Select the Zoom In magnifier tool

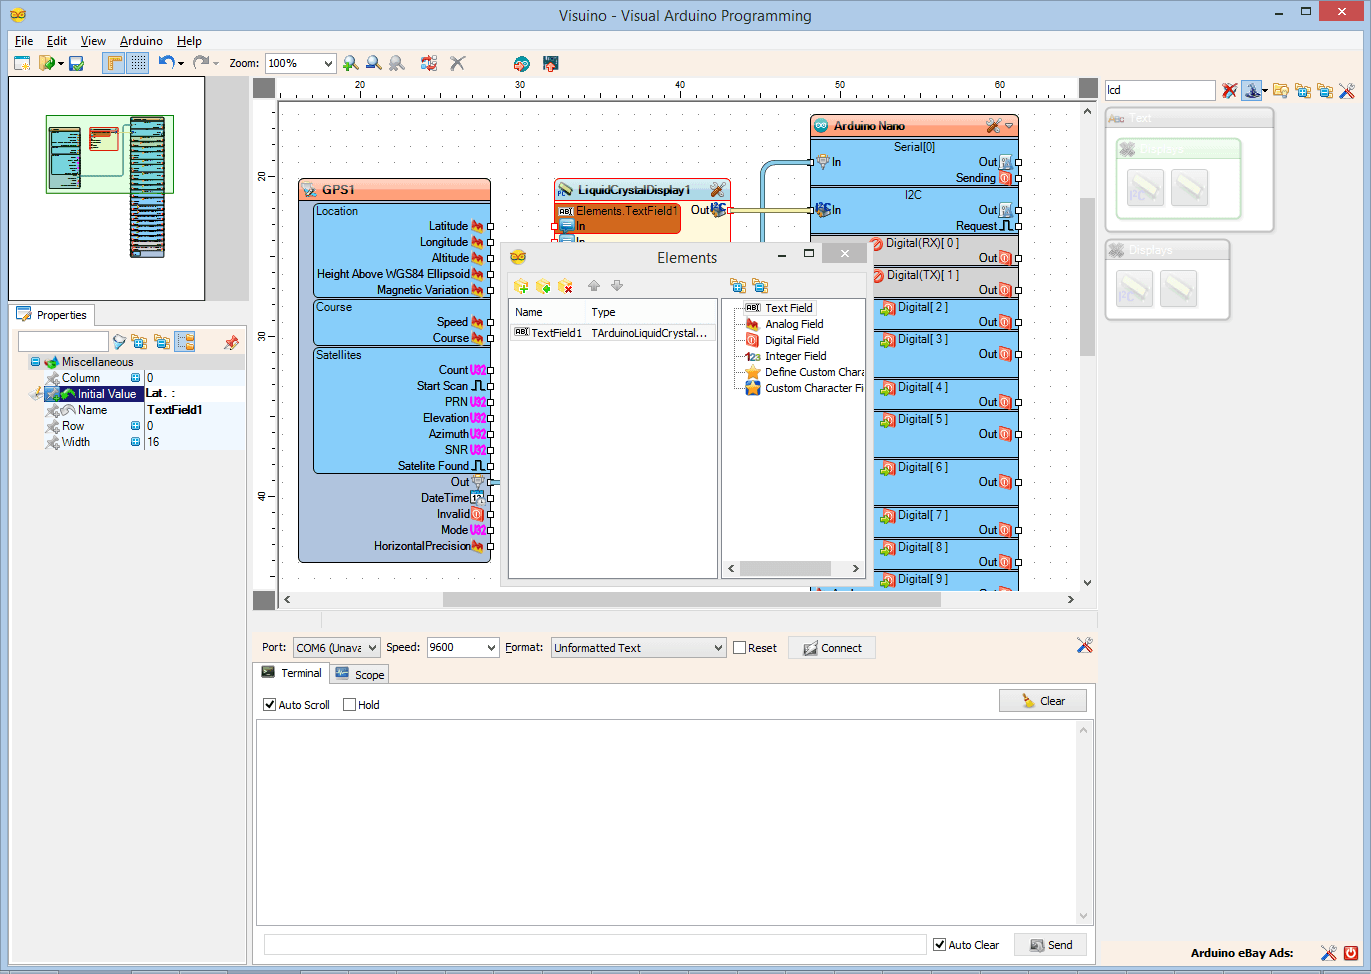click(x=350, y=62)
